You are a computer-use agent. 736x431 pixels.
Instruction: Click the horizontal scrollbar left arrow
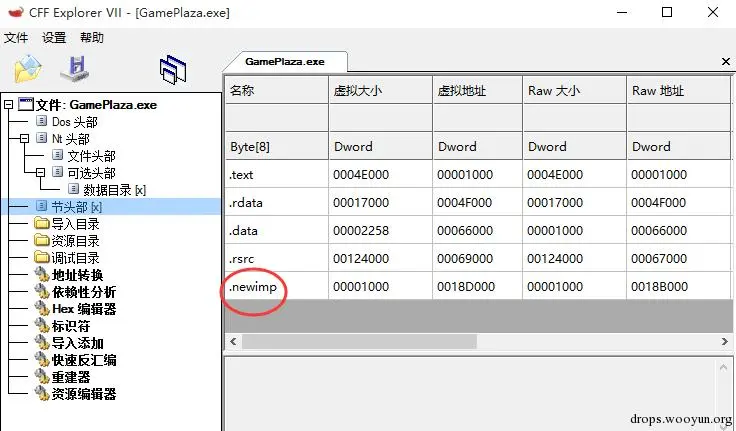pyautogui.click(x=233, y=341)
